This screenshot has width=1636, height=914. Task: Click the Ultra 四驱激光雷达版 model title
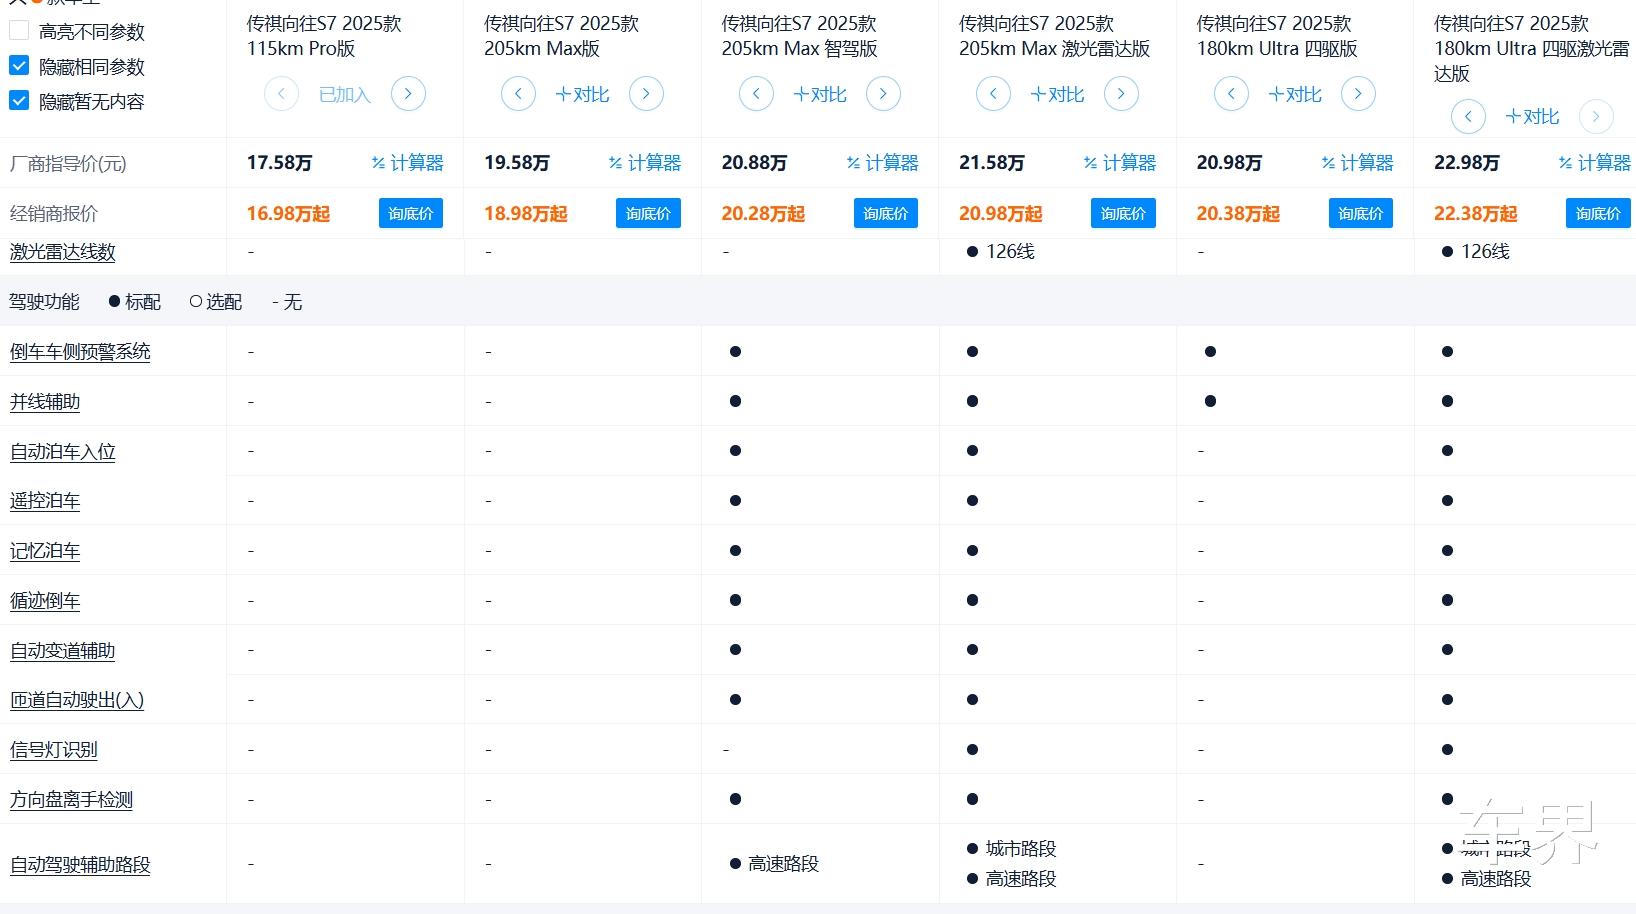click(x=1531, y=48)
